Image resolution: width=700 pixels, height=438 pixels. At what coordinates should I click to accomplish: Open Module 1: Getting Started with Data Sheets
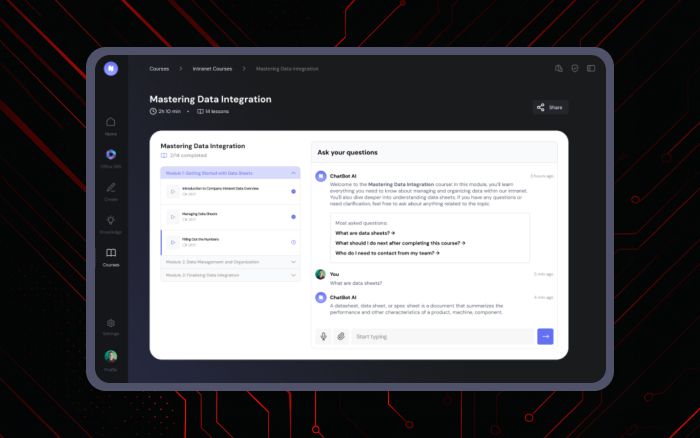tap(230, 173)
